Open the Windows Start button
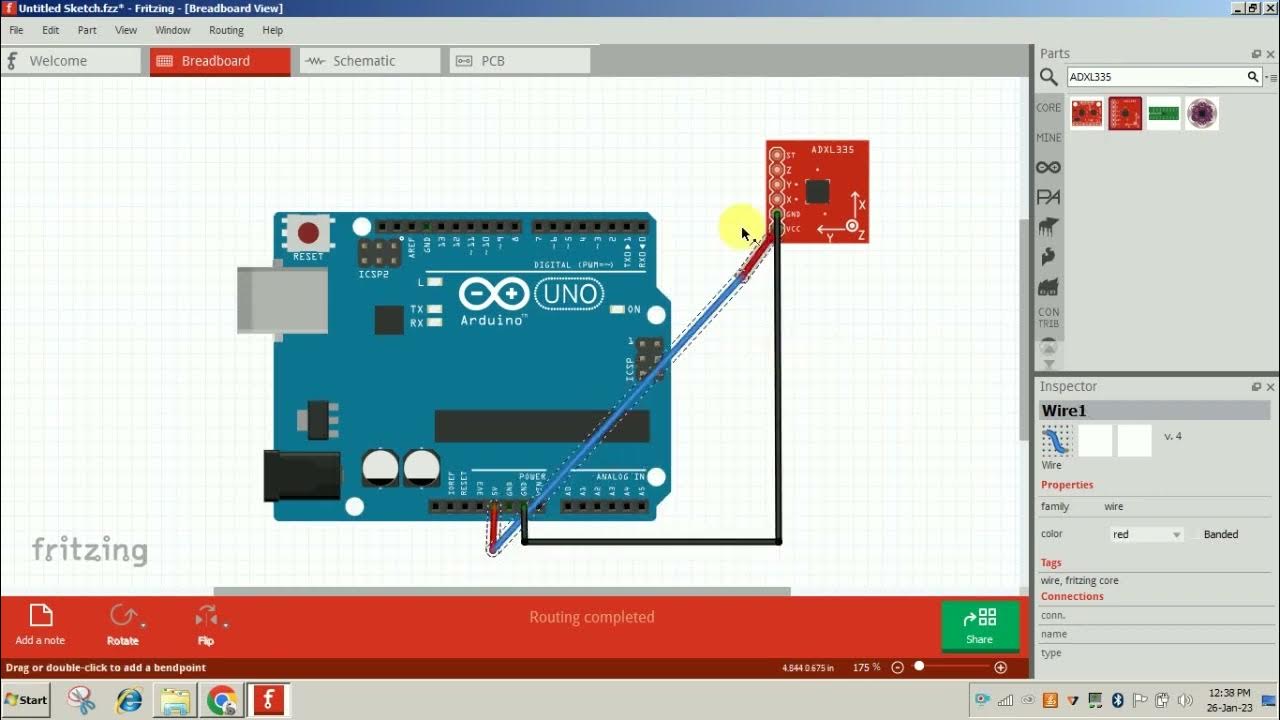 26,700
